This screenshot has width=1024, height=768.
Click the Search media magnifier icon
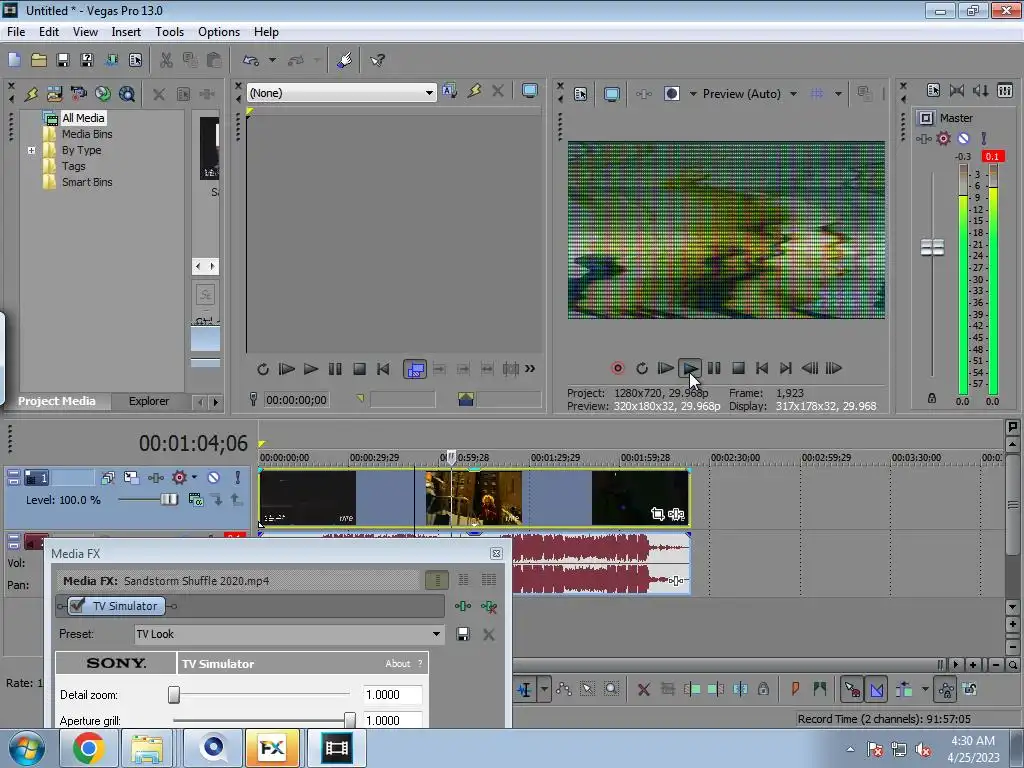coord(127,93)
